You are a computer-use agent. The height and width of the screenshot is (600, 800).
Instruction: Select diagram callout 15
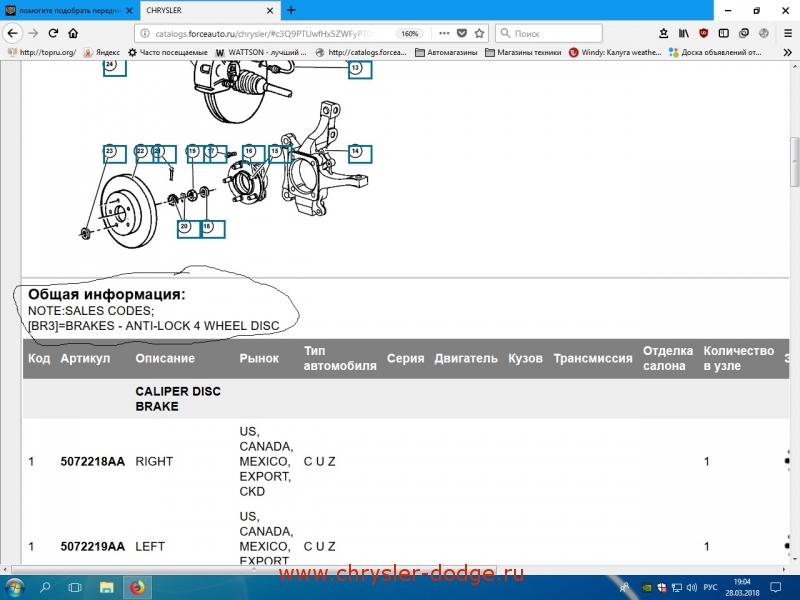[279, 153]
